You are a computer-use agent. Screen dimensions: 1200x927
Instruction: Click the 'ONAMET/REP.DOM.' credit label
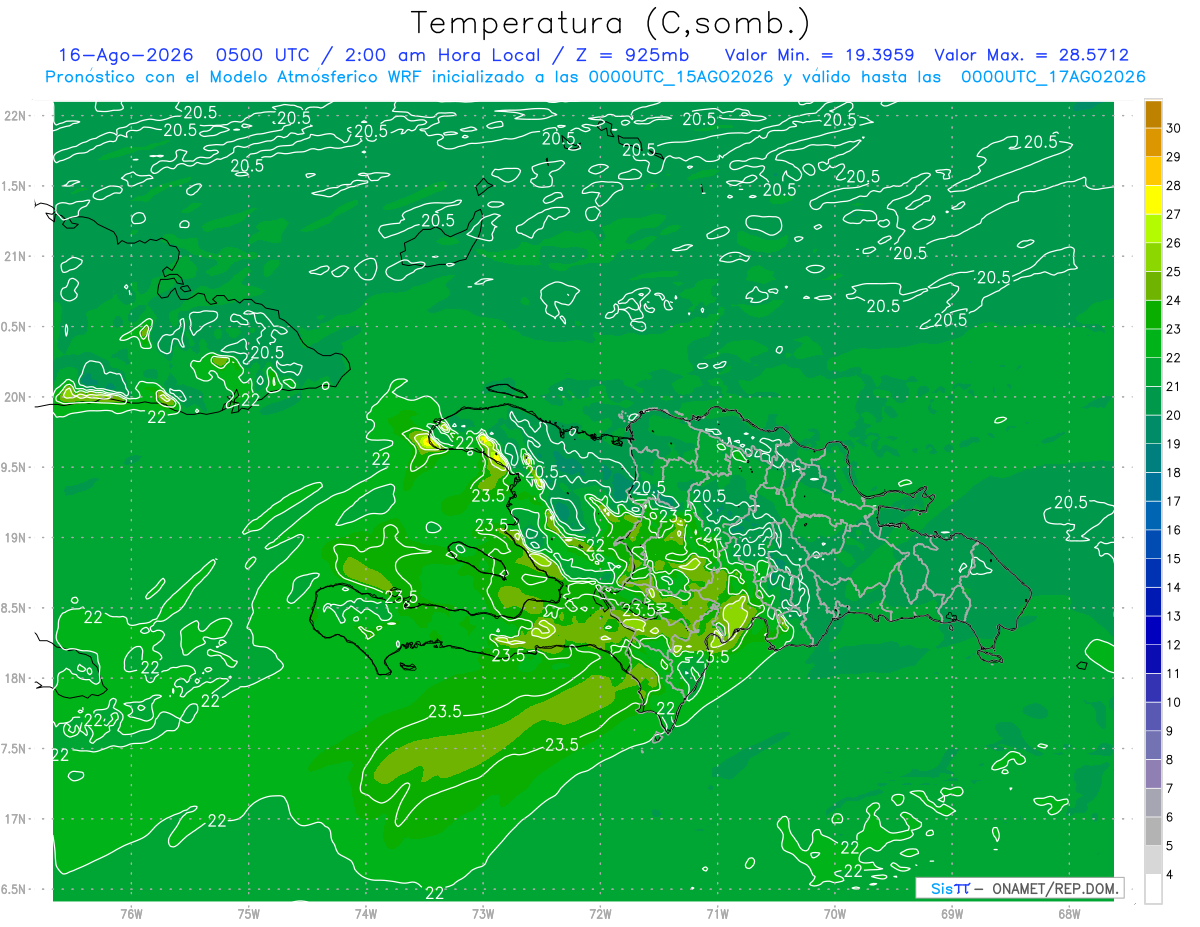point(1053,888)
